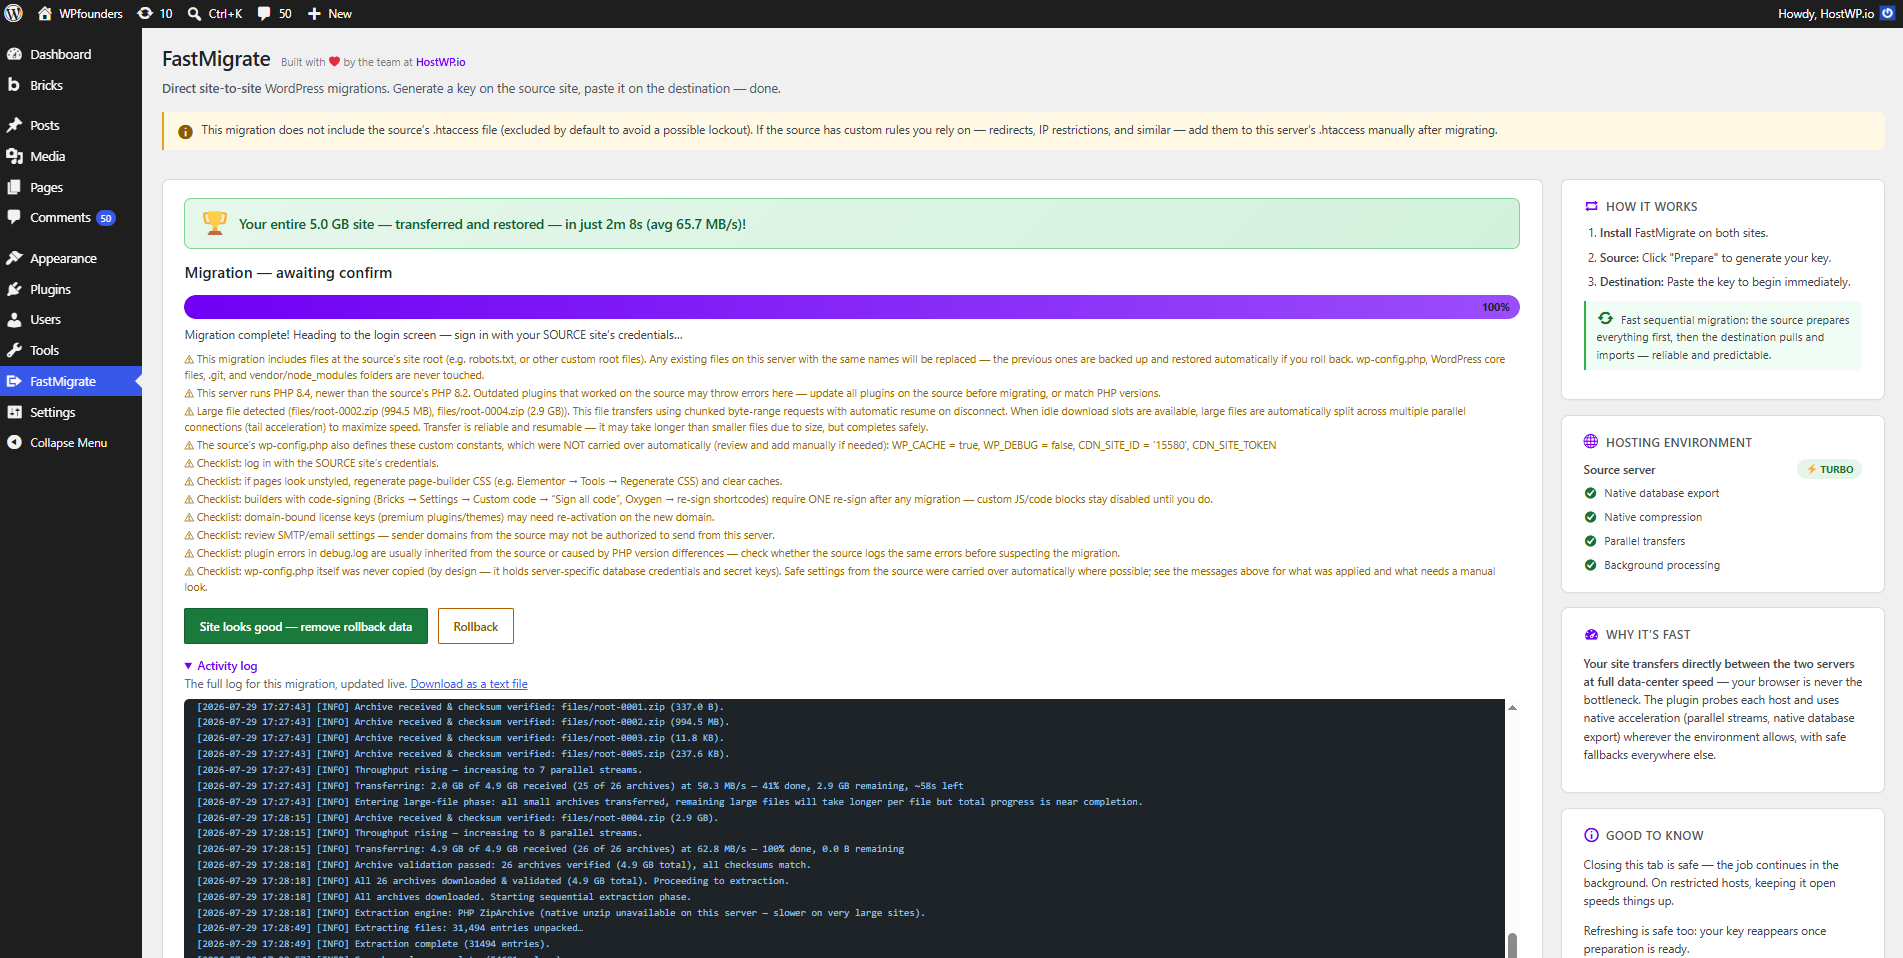Open the Settings sidebar icon
Image resolution: width=1903 pixels, height=958 pixels.
[x=14, y=412]
